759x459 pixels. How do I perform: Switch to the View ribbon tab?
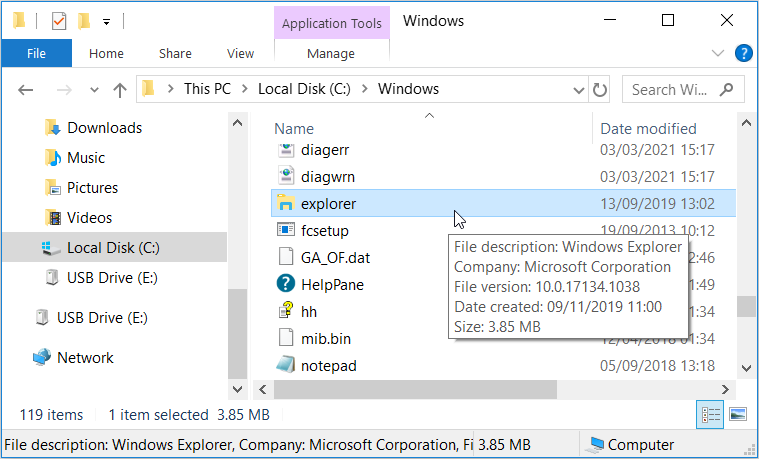(240, 54)
